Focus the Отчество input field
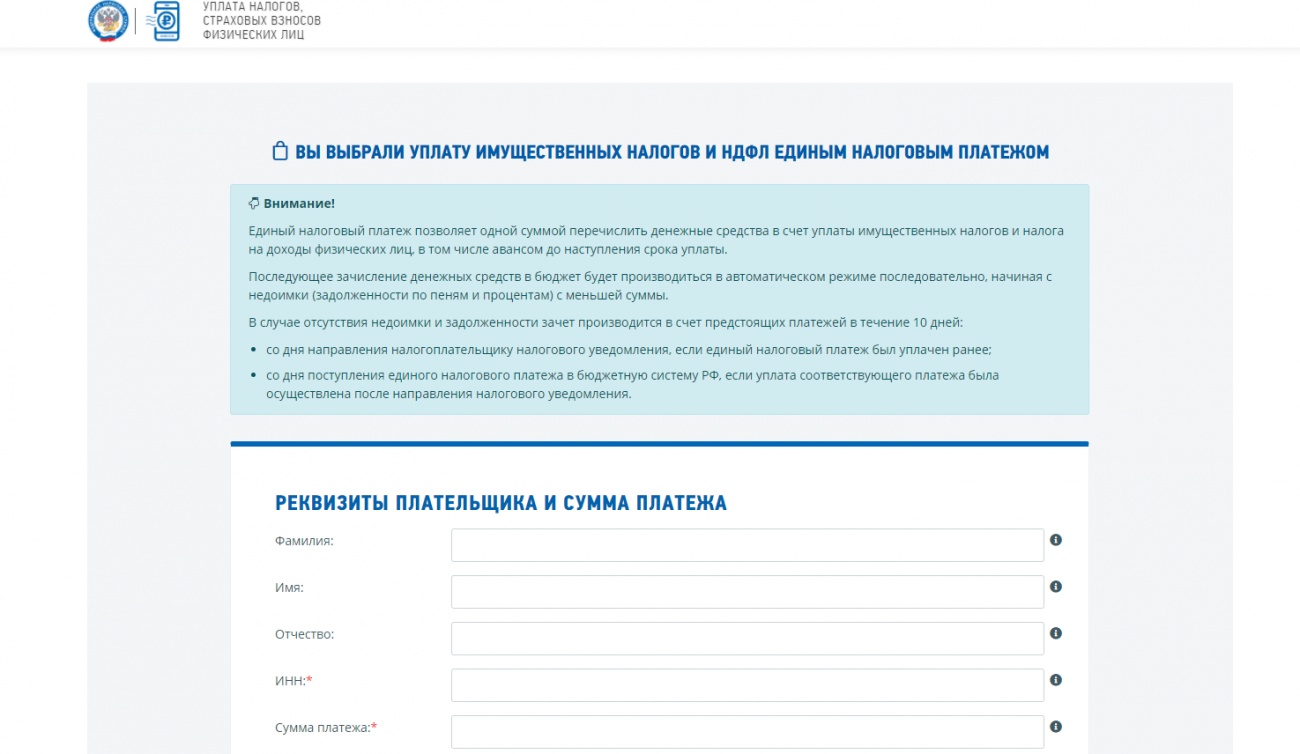 (747, 639)
